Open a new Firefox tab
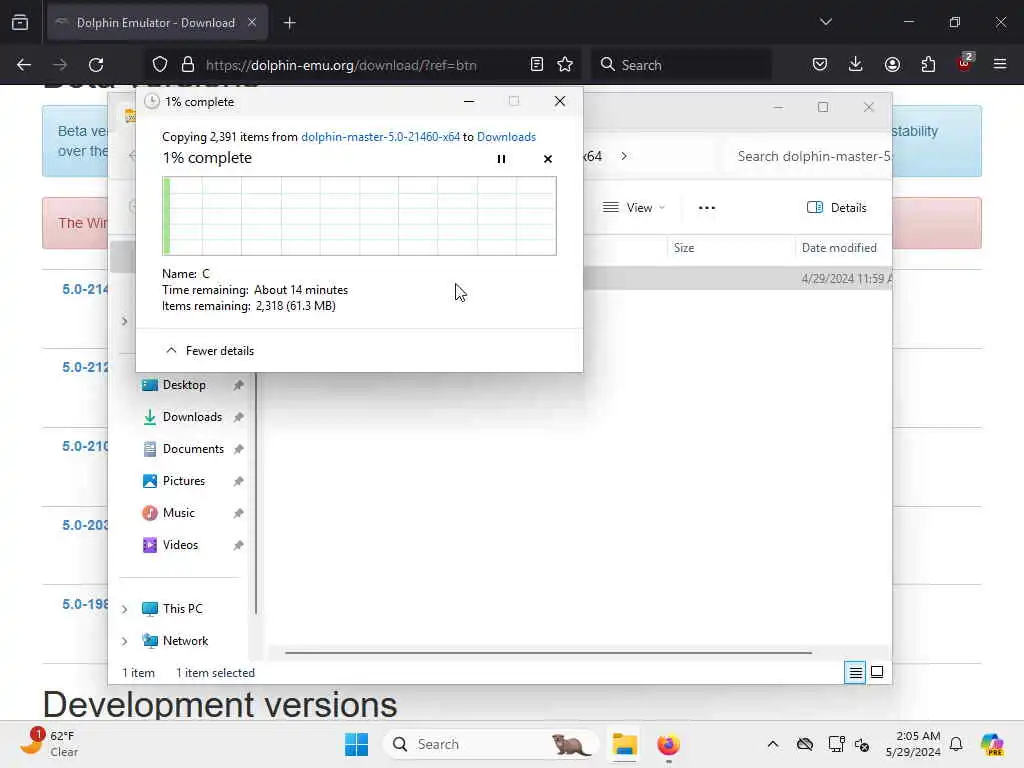The height and width of the screenshot is (768, 1024). (x=289, y=23)
